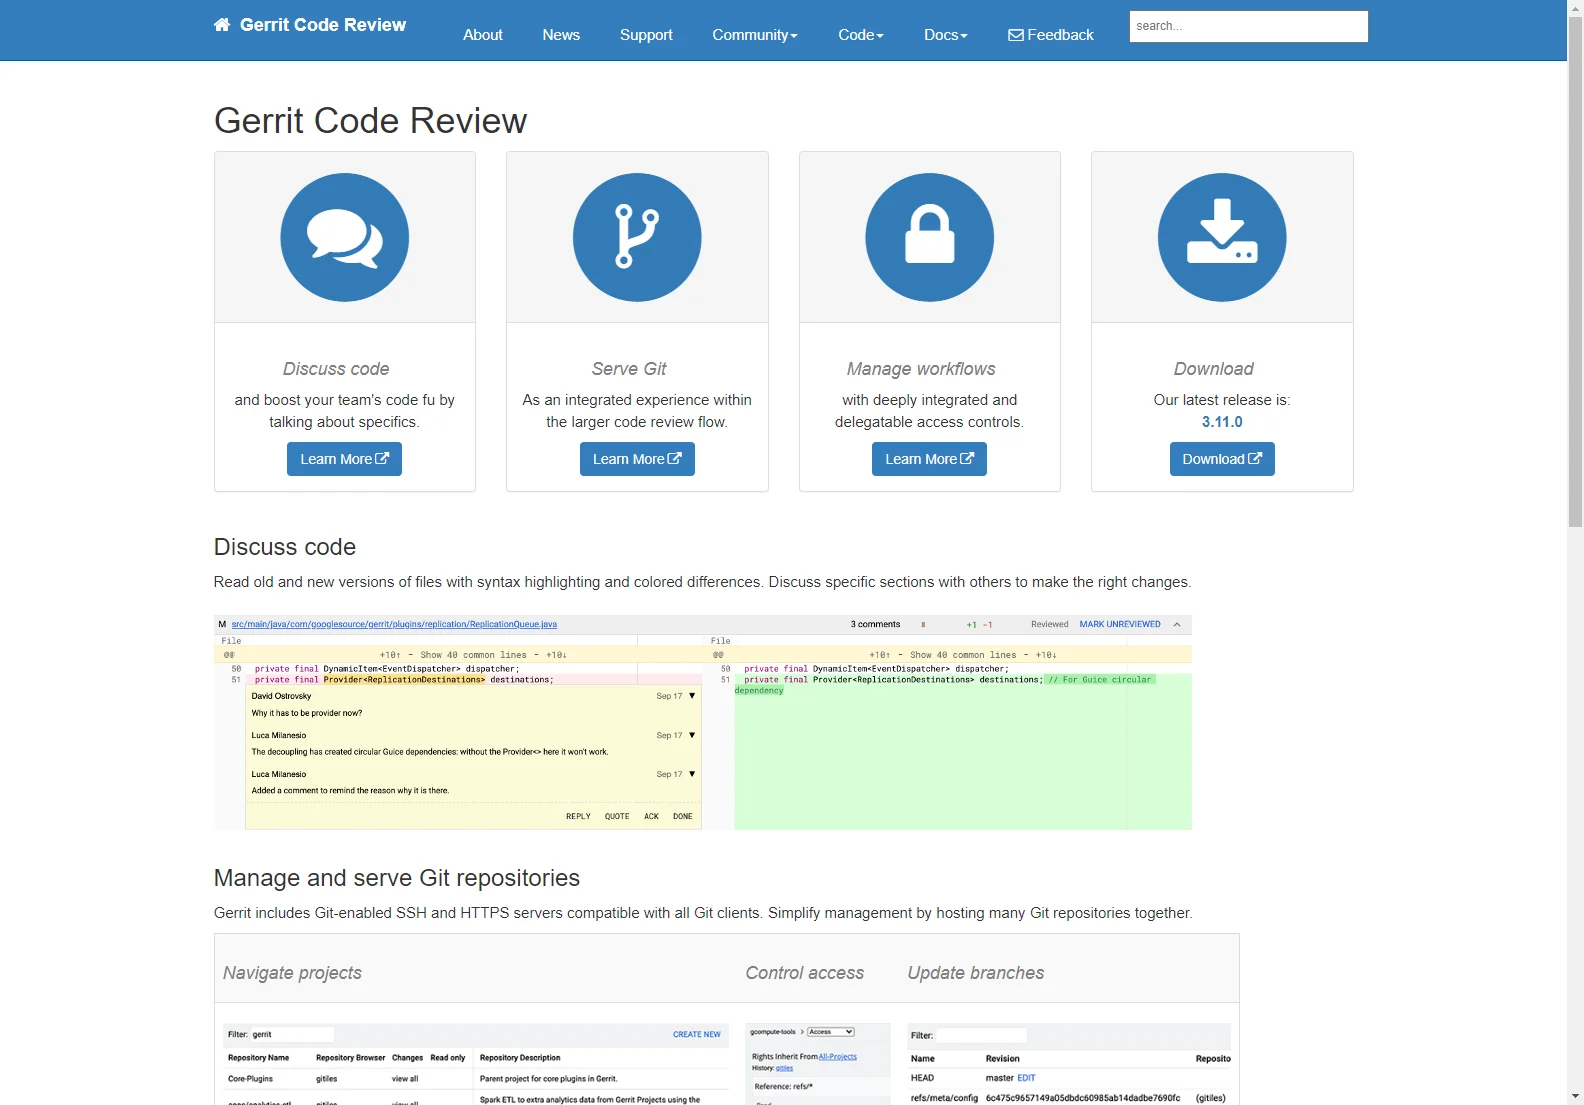Click the Gerrit Code Review brand link
1584x1105 pixels.
coord(310,25)
